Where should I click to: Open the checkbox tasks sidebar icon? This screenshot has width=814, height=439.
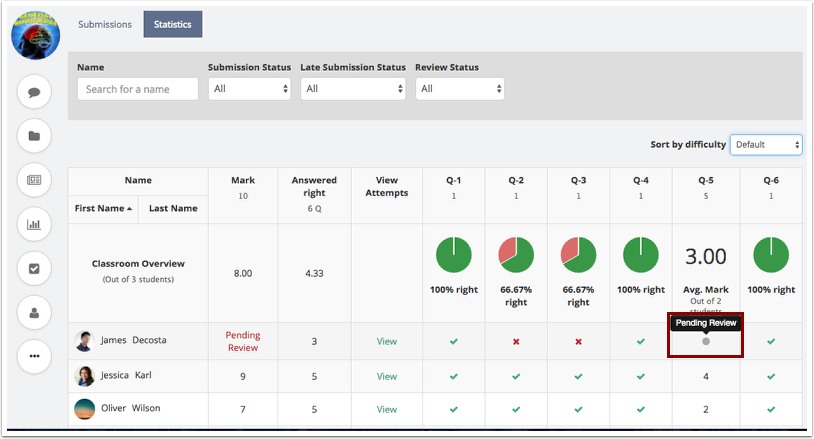click(x=34, y=268)
